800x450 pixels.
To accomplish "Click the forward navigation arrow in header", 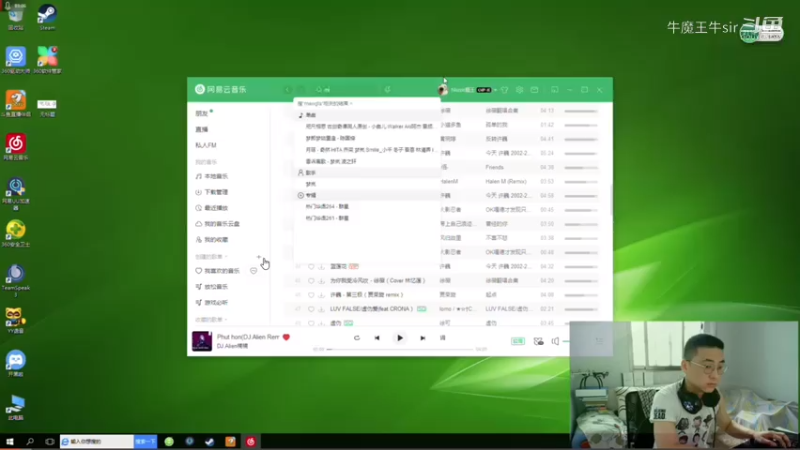I will [x=301, y=90].
